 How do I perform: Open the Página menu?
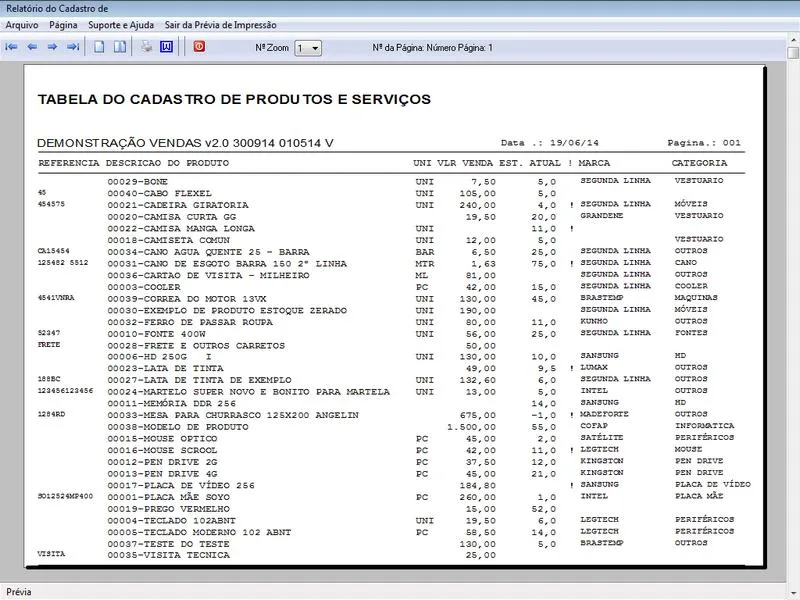[x=63, y=24]
